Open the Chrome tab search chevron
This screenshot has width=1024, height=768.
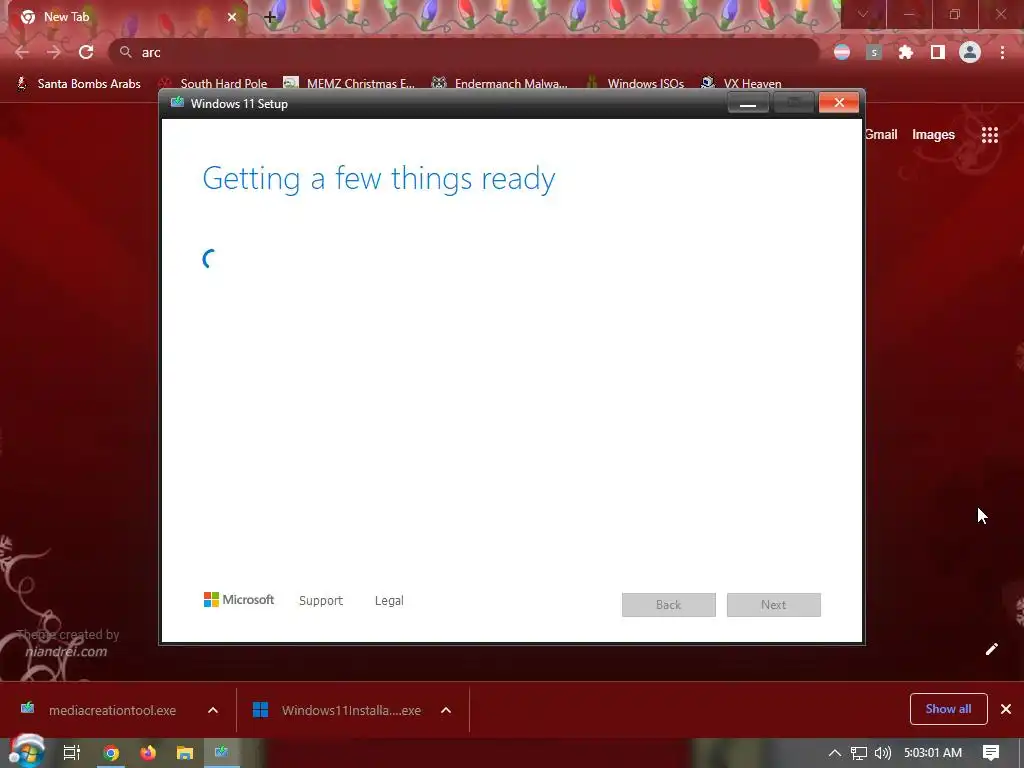[863, 14]
